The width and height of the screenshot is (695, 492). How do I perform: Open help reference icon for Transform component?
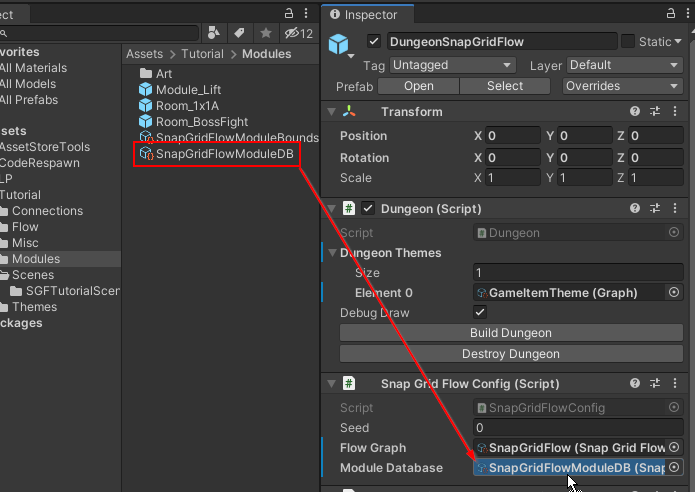[635, 112]
